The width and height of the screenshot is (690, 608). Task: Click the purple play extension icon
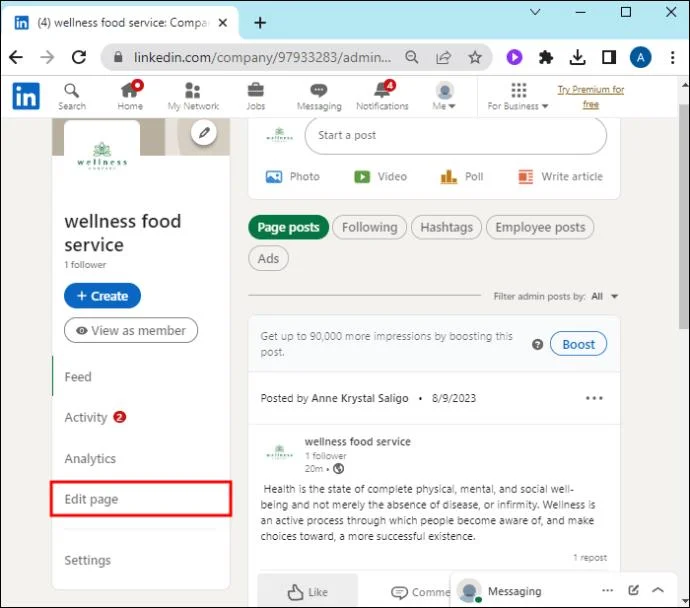[x=514, y=57]
